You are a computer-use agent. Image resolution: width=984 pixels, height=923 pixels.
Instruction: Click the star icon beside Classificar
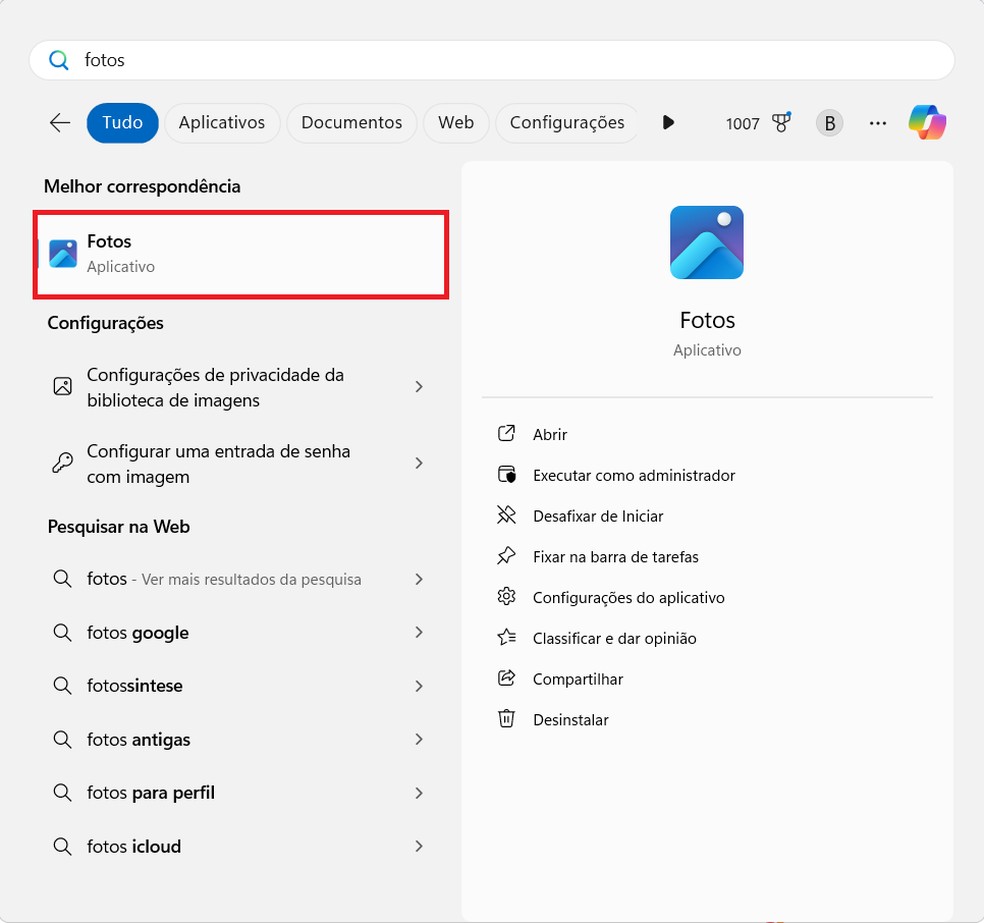pos(506,638)
